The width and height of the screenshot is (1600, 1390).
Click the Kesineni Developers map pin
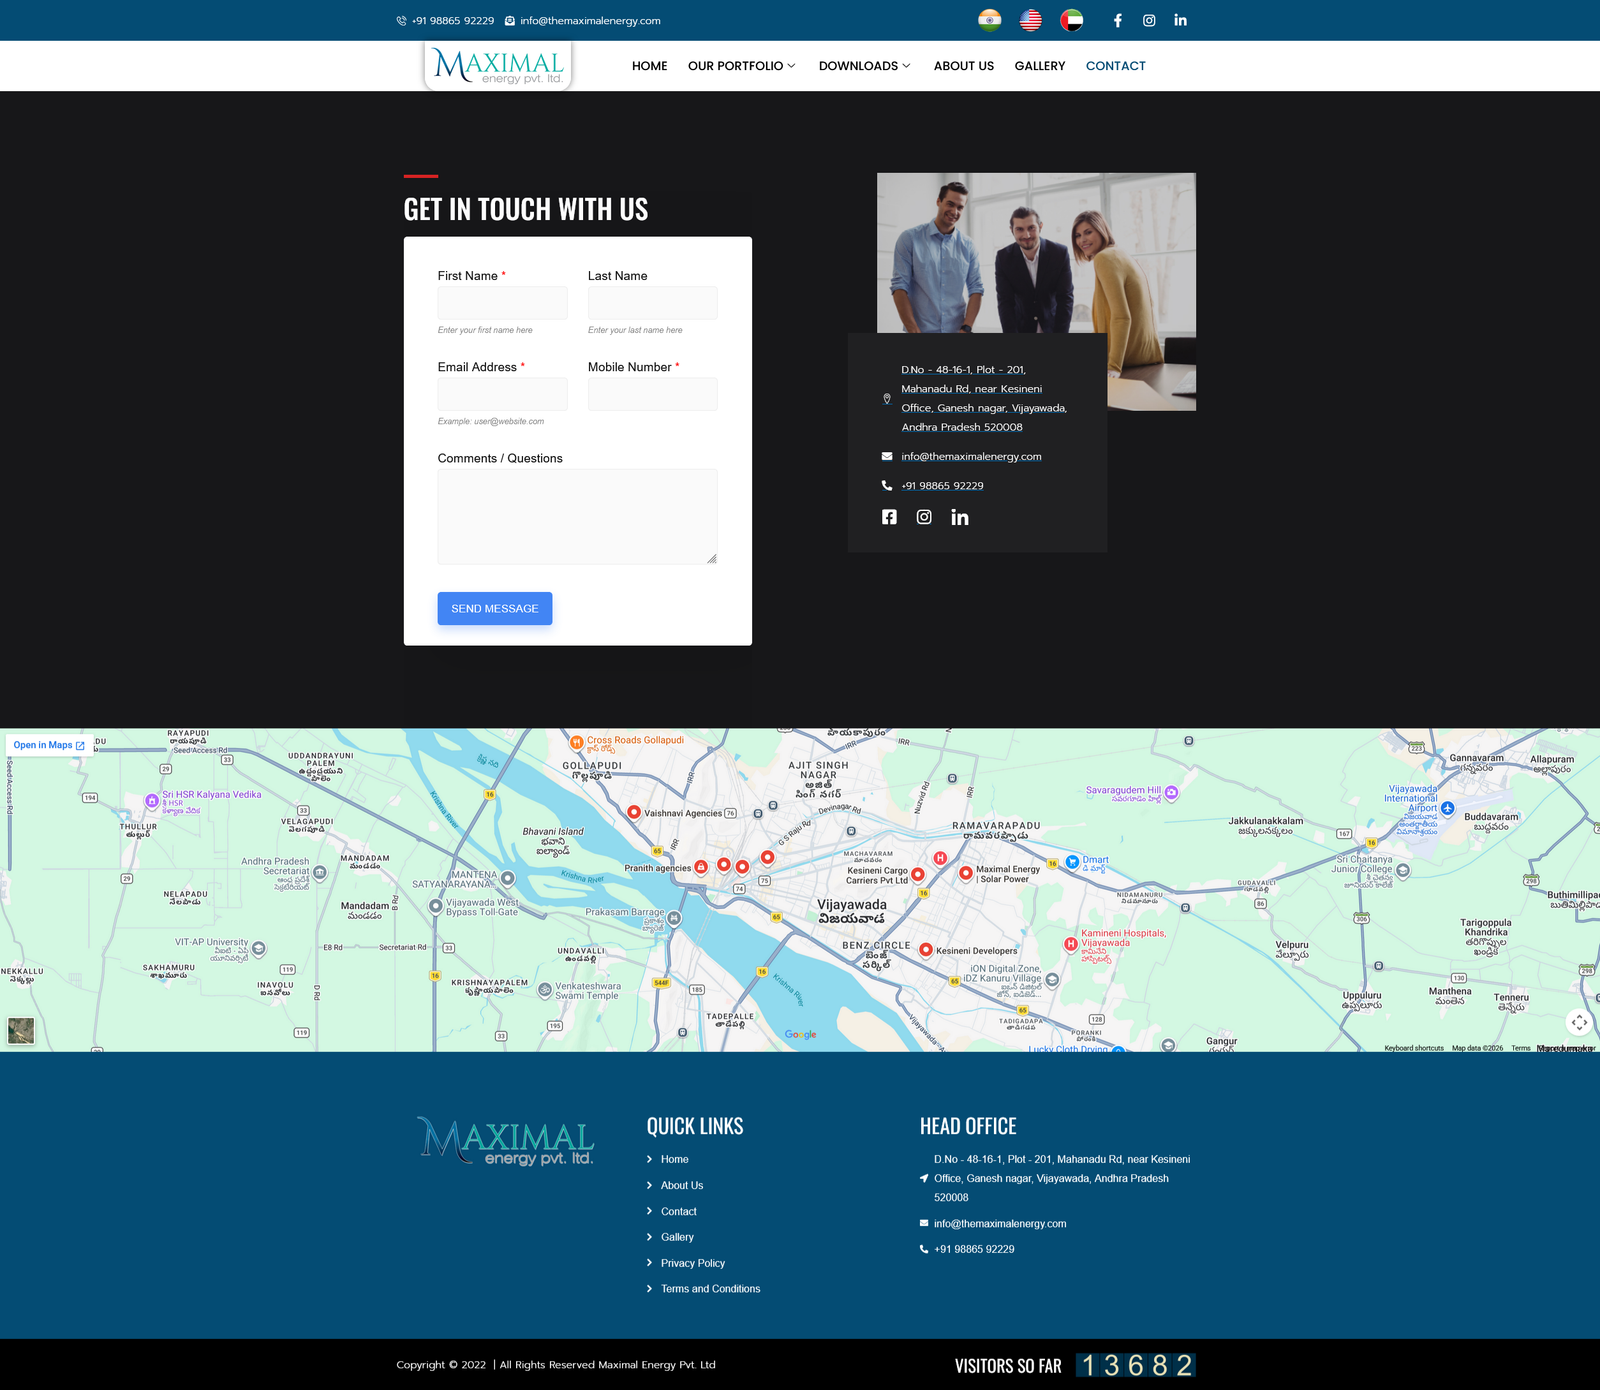pyautogui.click(x=926, y=950)
